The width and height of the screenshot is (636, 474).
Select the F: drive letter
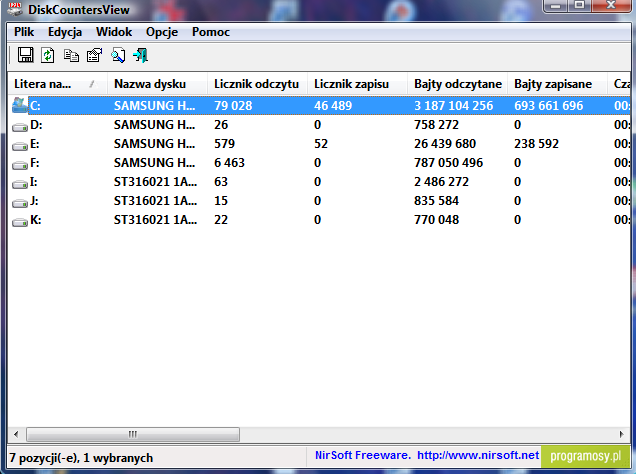34,163
